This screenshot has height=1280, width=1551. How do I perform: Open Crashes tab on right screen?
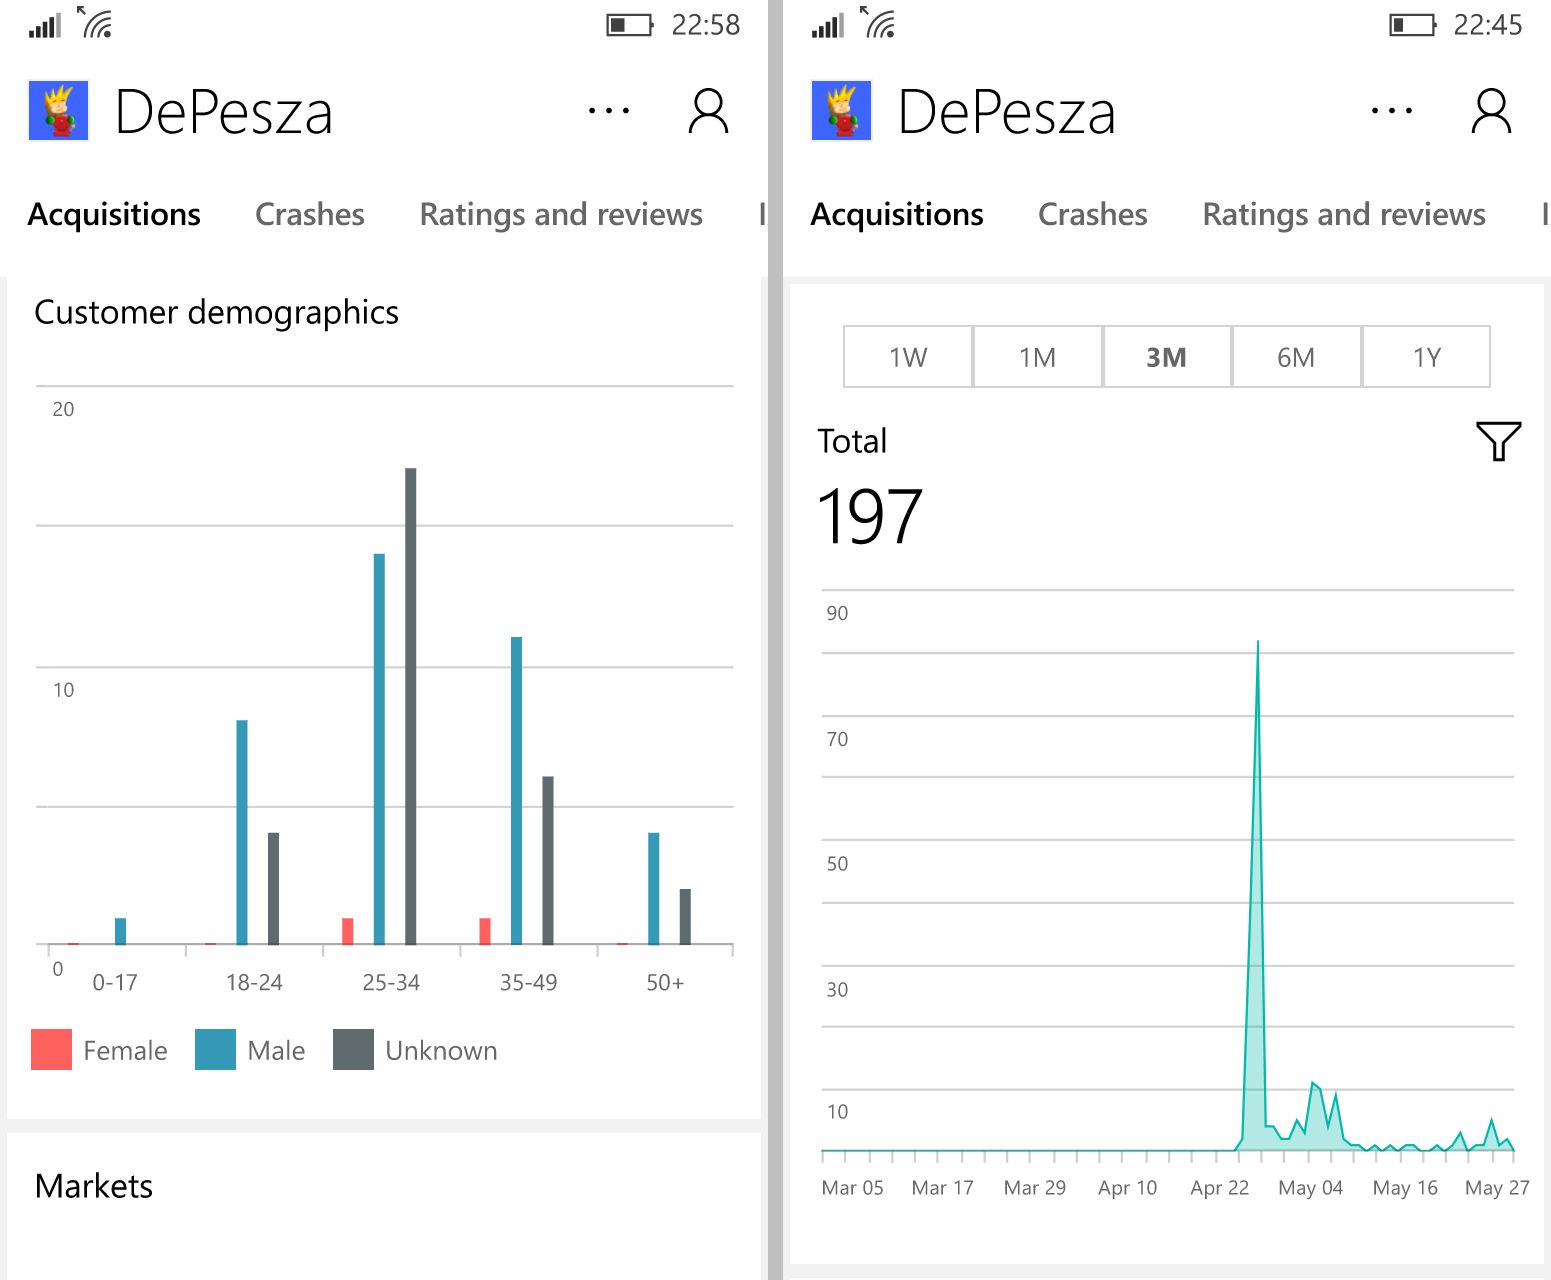click(1093, 214)
